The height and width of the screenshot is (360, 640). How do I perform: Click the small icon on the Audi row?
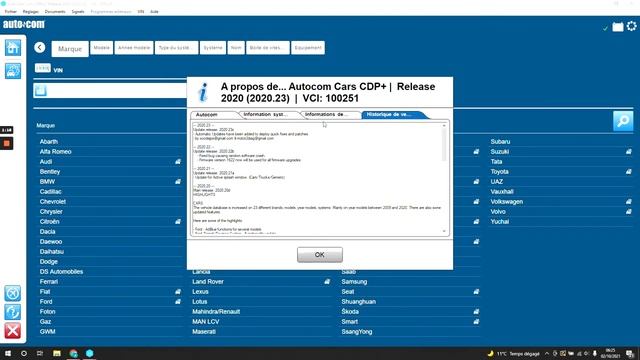pyautogui.click(x=178, y=162)
